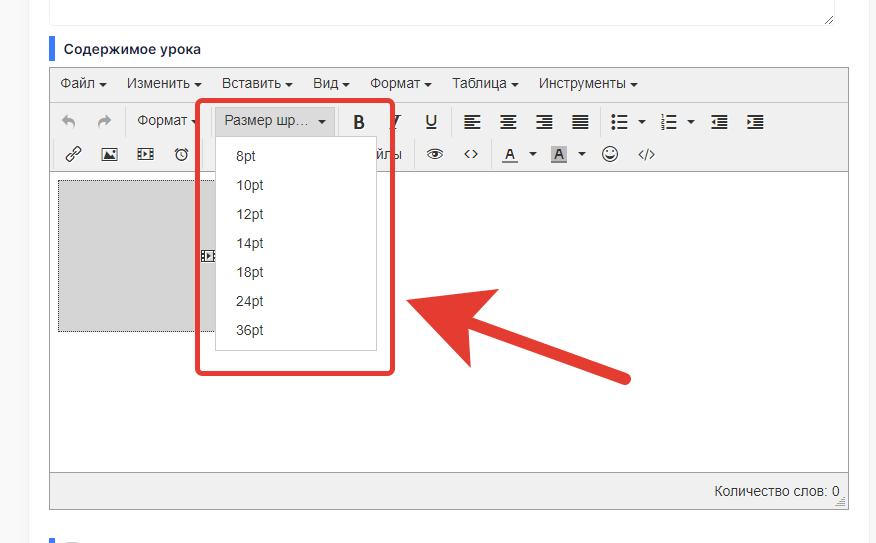Apply text color with the A button
Viewport: 876px width, 543px height.
click(x=510, y=154)
